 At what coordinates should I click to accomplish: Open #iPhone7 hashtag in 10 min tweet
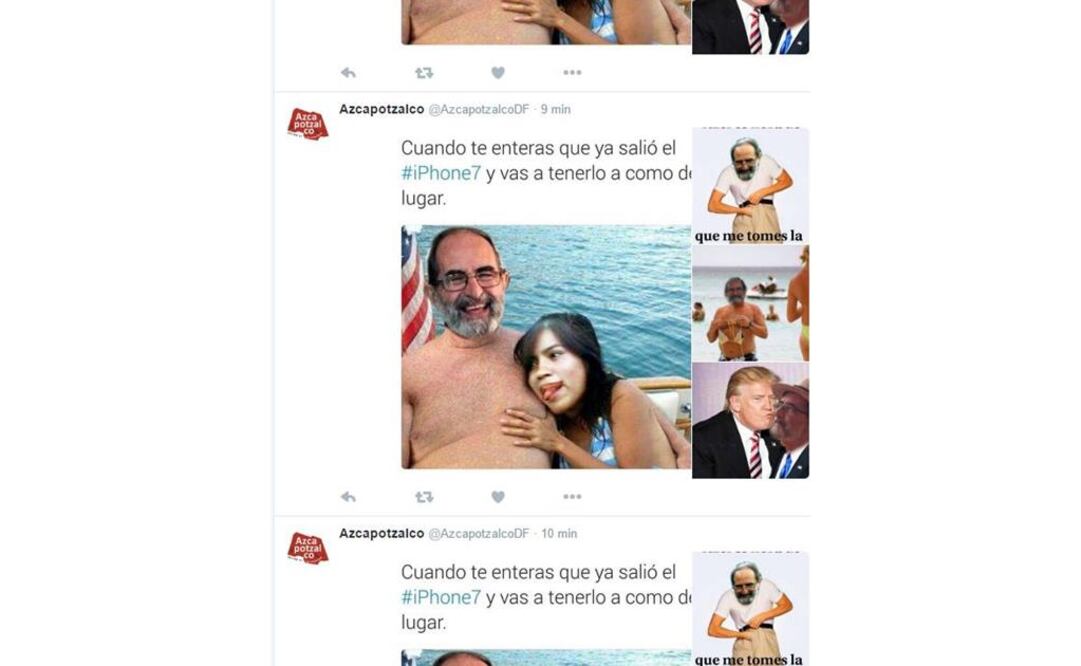[441, 597]
